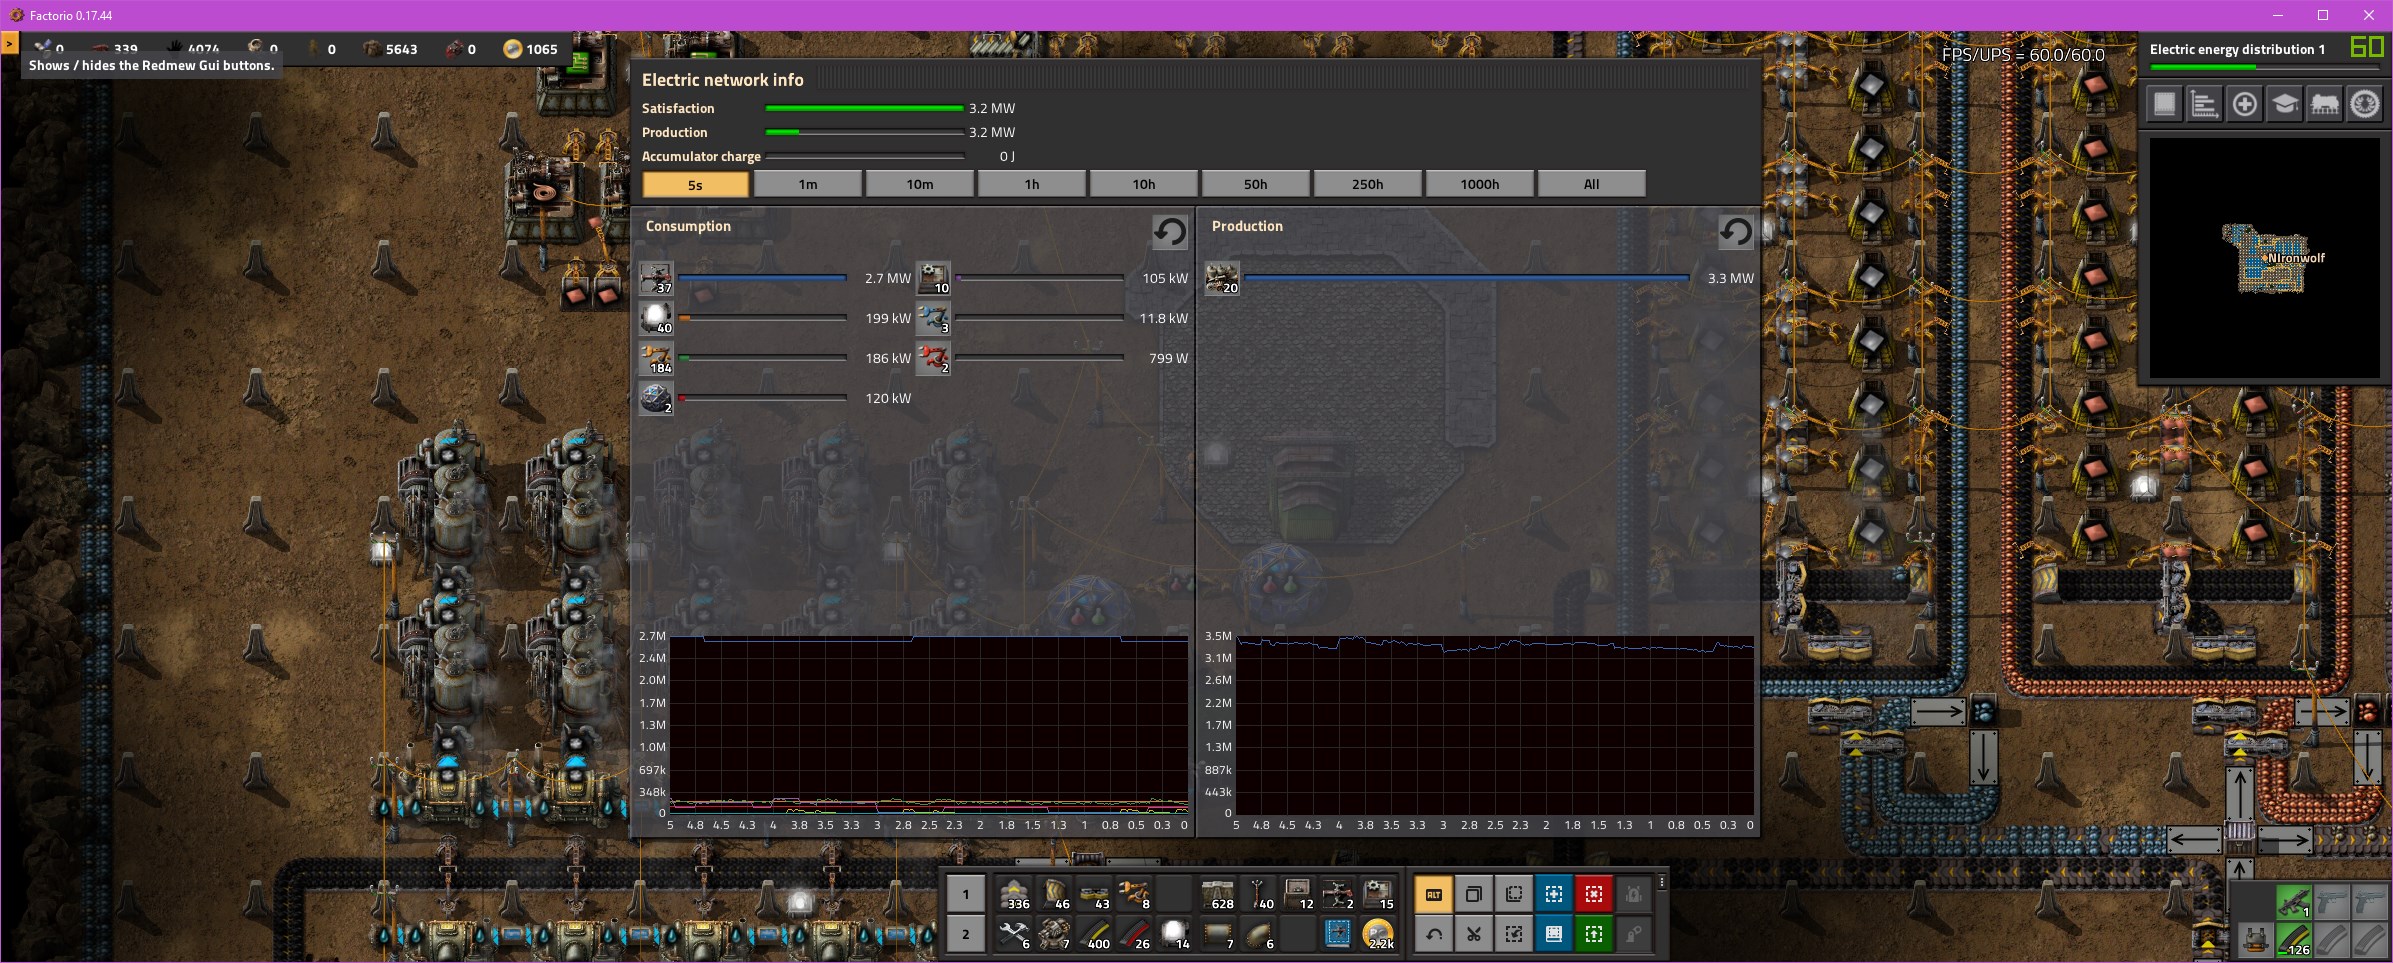
Task: Select the 10h time range
Action: click(1143, 184)
